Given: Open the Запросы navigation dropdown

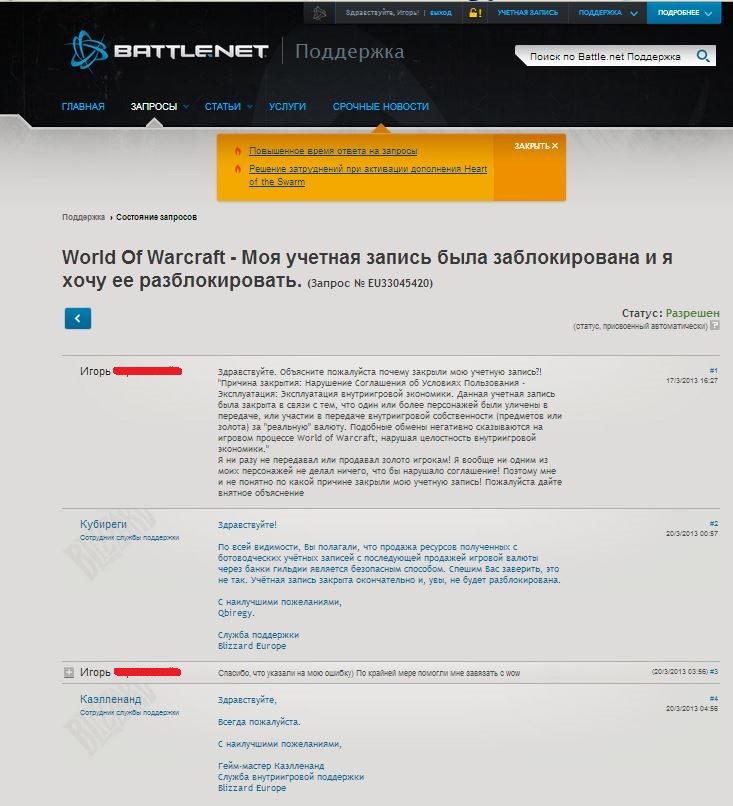Looking at the screenshot, I should pos(159,106).
